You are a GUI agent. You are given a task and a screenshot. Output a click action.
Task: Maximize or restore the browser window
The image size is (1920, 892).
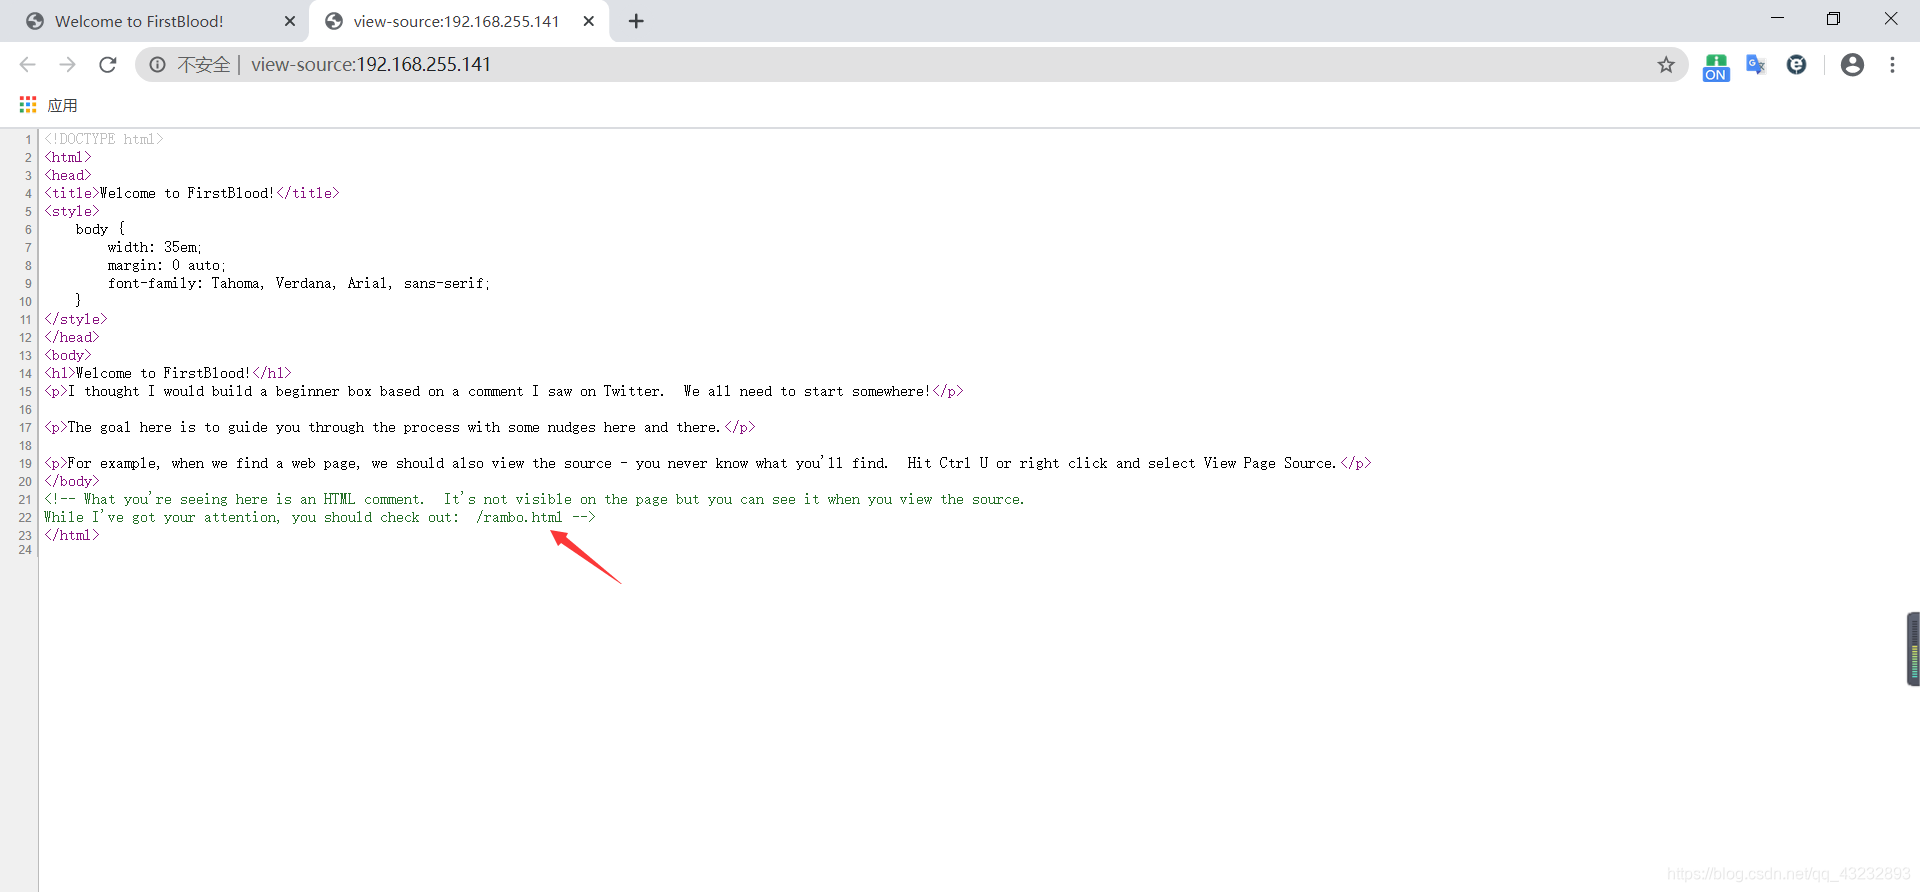pos(1833,19)
